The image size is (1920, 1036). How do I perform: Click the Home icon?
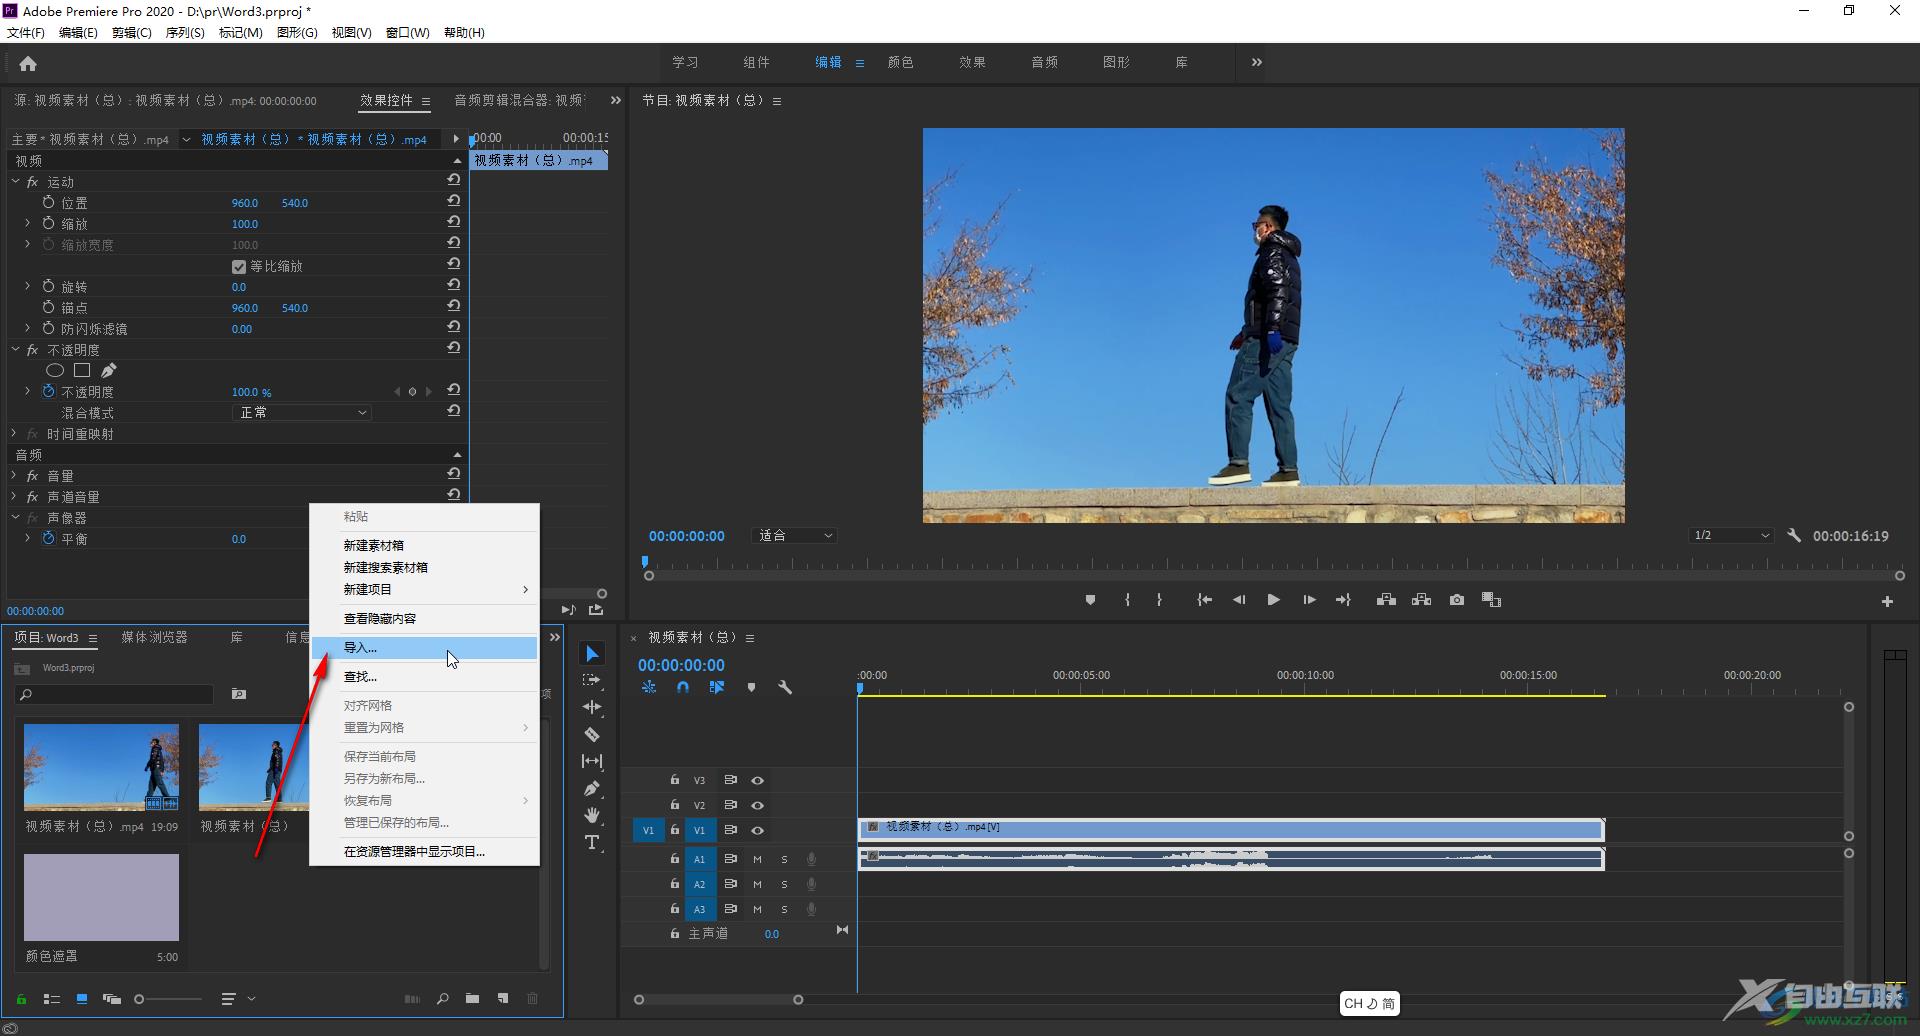(28, 64)
